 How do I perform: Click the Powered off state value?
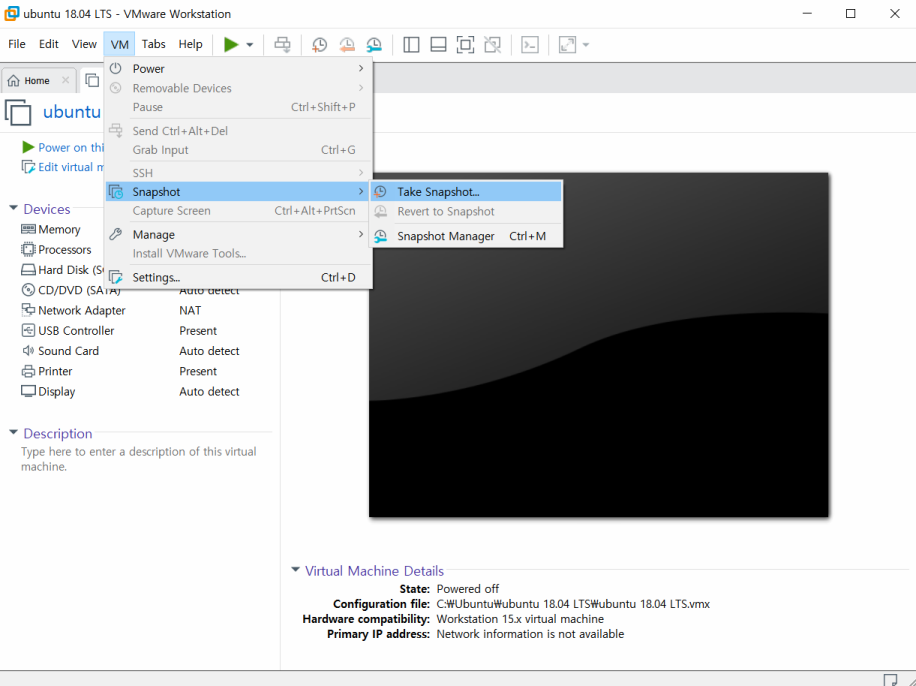(467, 588)
